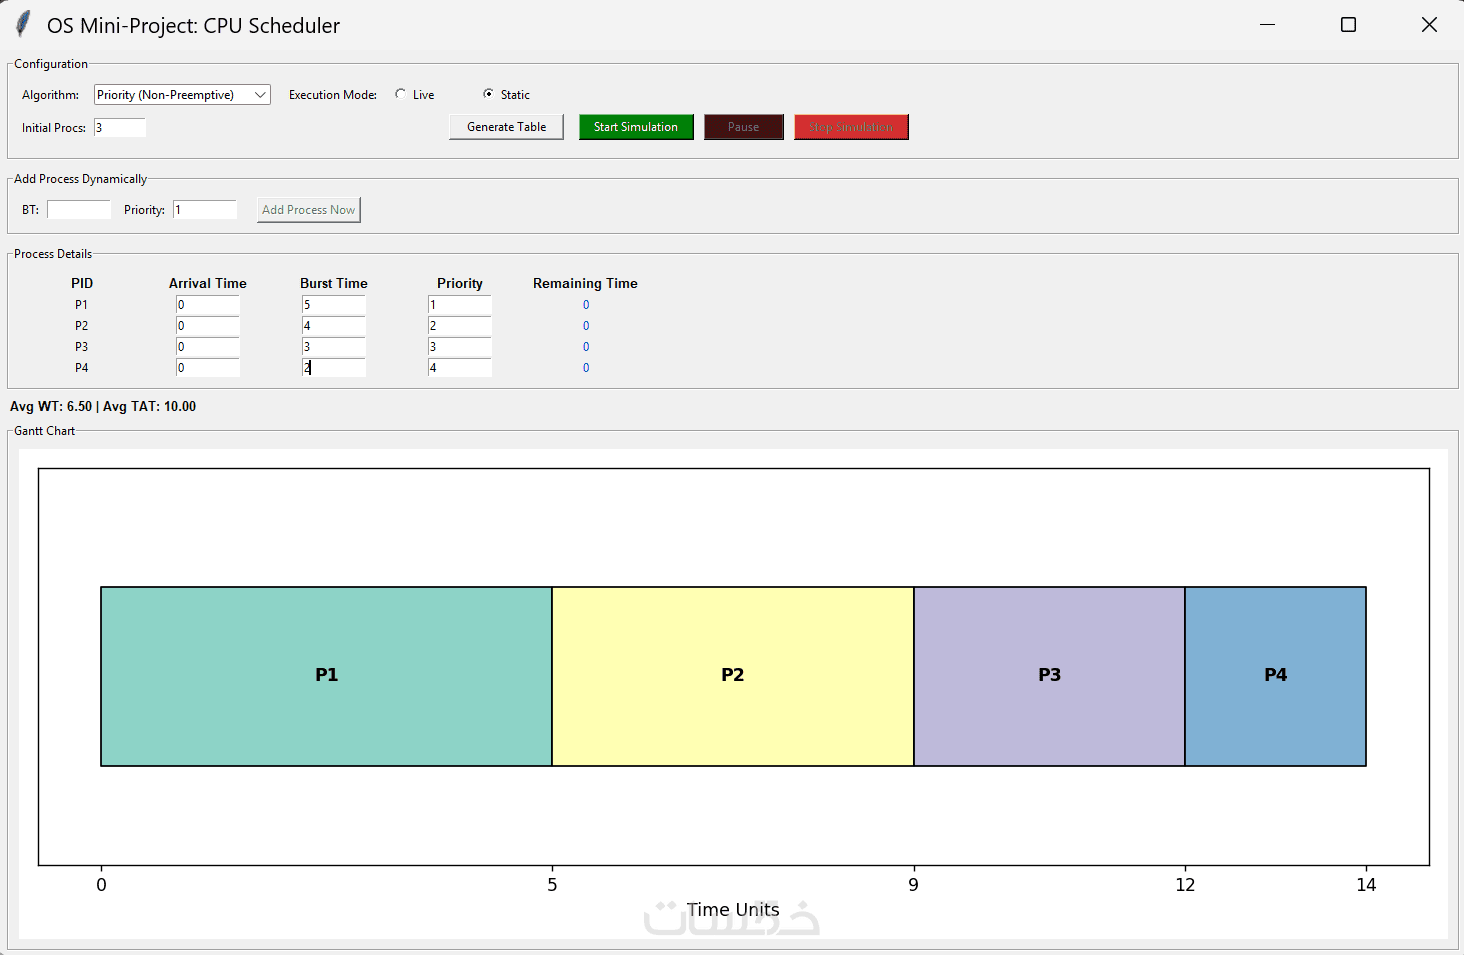Click the green P1 Gantt bar

pos(327,676)
